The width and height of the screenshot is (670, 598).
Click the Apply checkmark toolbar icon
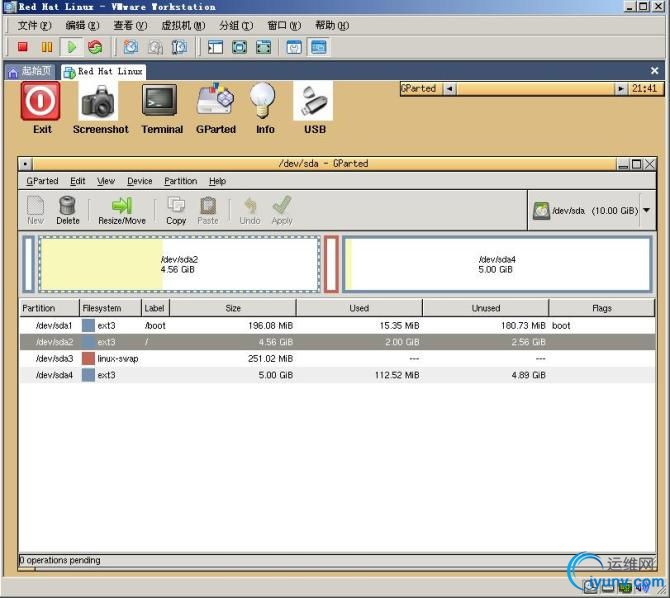282,210
